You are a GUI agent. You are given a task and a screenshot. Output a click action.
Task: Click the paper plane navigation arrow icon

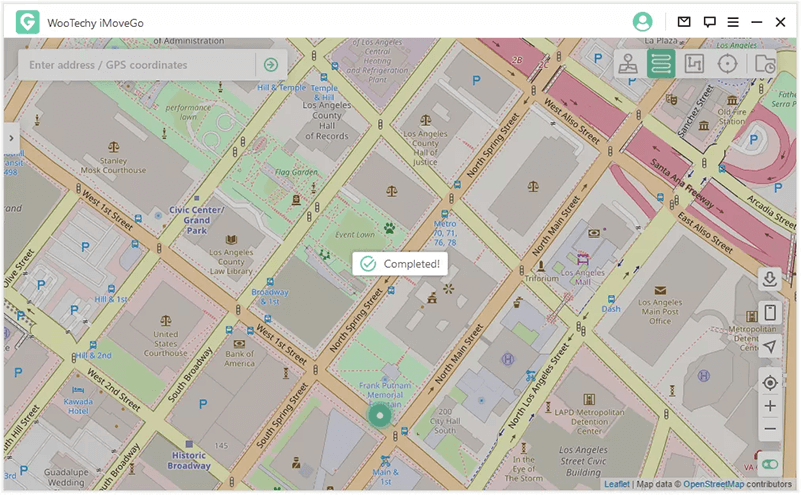coord(769,346)
